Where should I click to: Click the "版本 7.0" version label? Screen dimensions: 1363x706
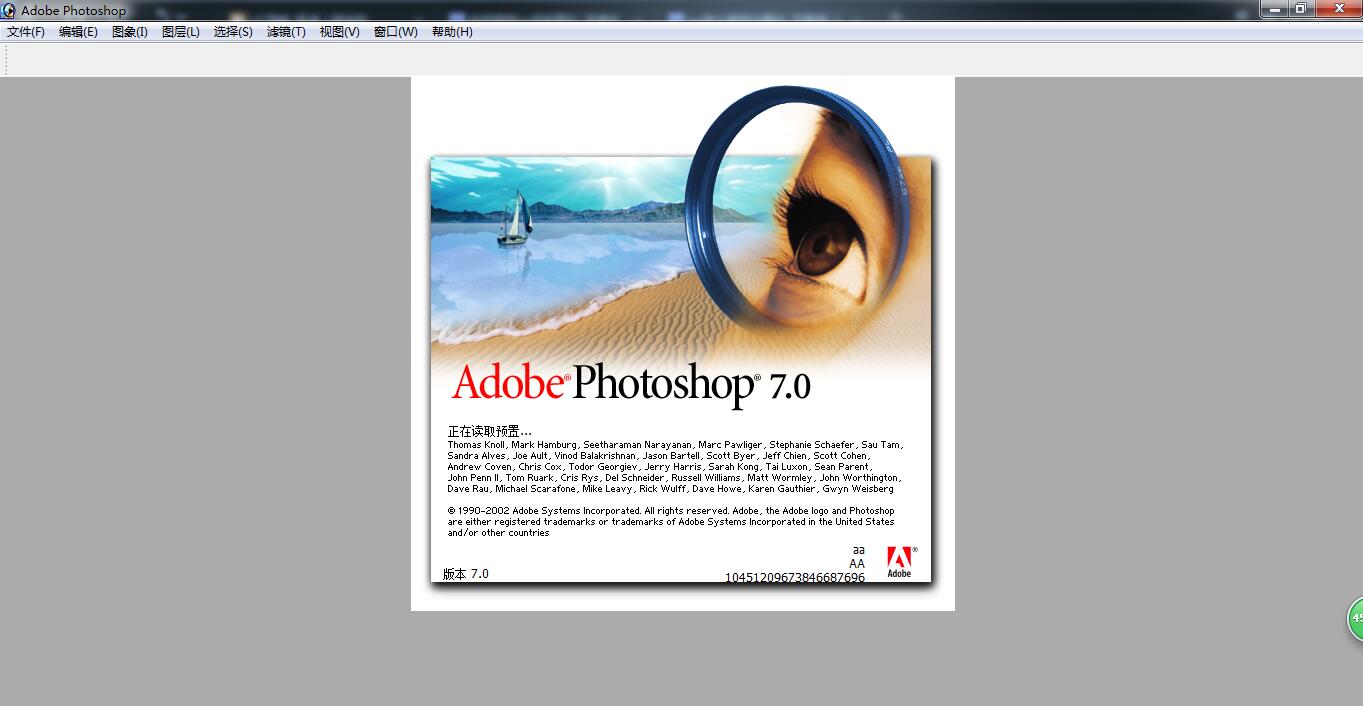[x=466, y=574]
